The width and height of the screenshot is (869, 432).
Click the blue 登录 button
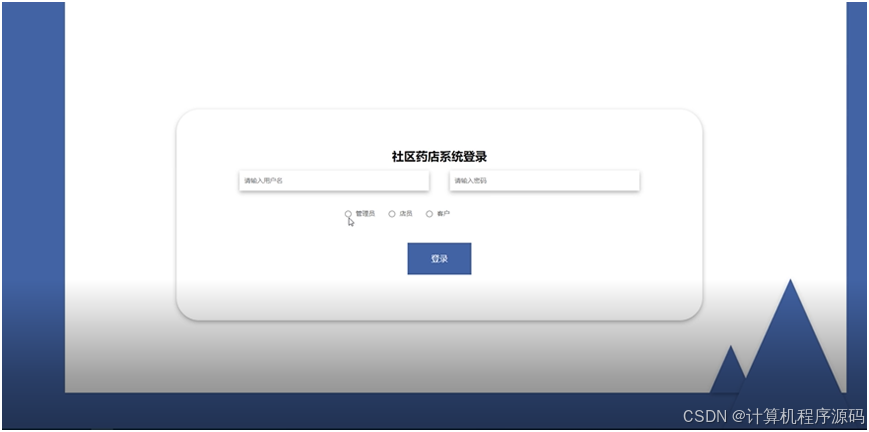click(x=439, y=258)
